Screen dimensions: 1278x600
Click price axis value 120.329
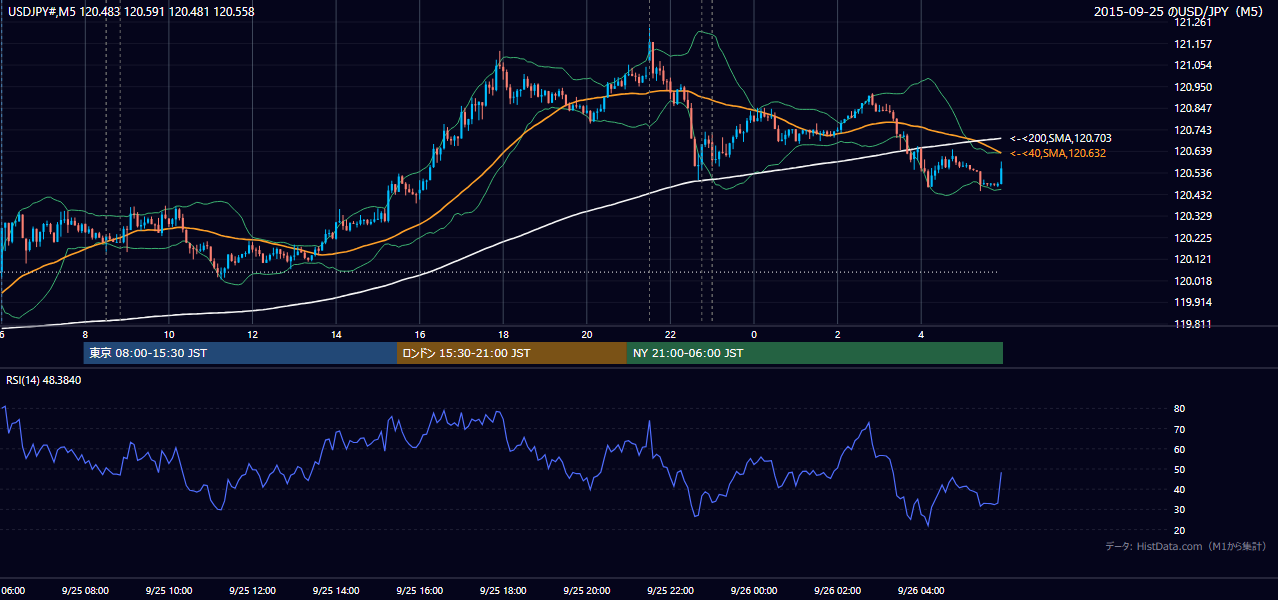[x=1194, y=216]
